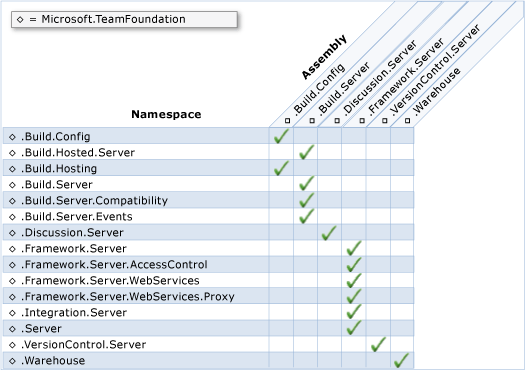This screenshot has width=525, height=371.
Task: Click the check mark in the .Build.Hosted.Server row
Action: click(x=306, y=152)
